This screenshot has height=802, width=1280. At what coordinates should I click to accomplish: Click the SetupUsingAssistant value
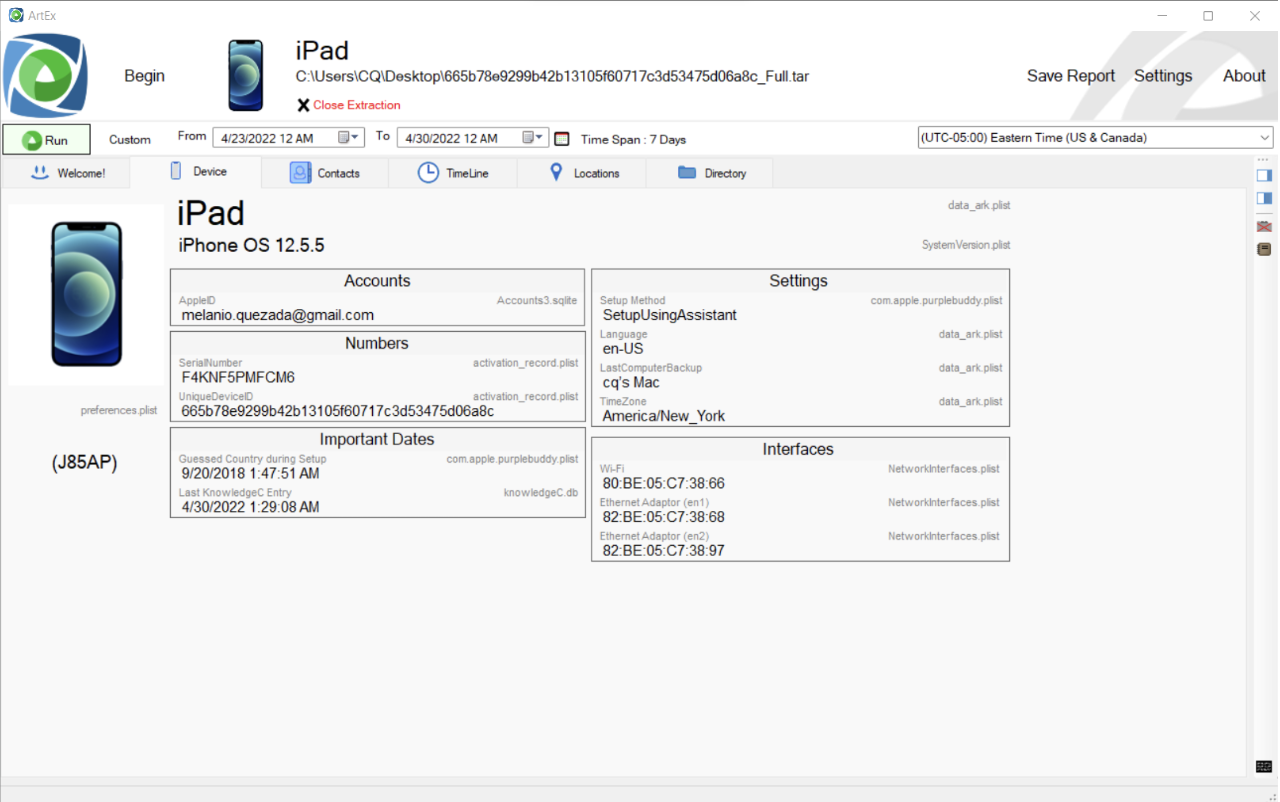670,315
